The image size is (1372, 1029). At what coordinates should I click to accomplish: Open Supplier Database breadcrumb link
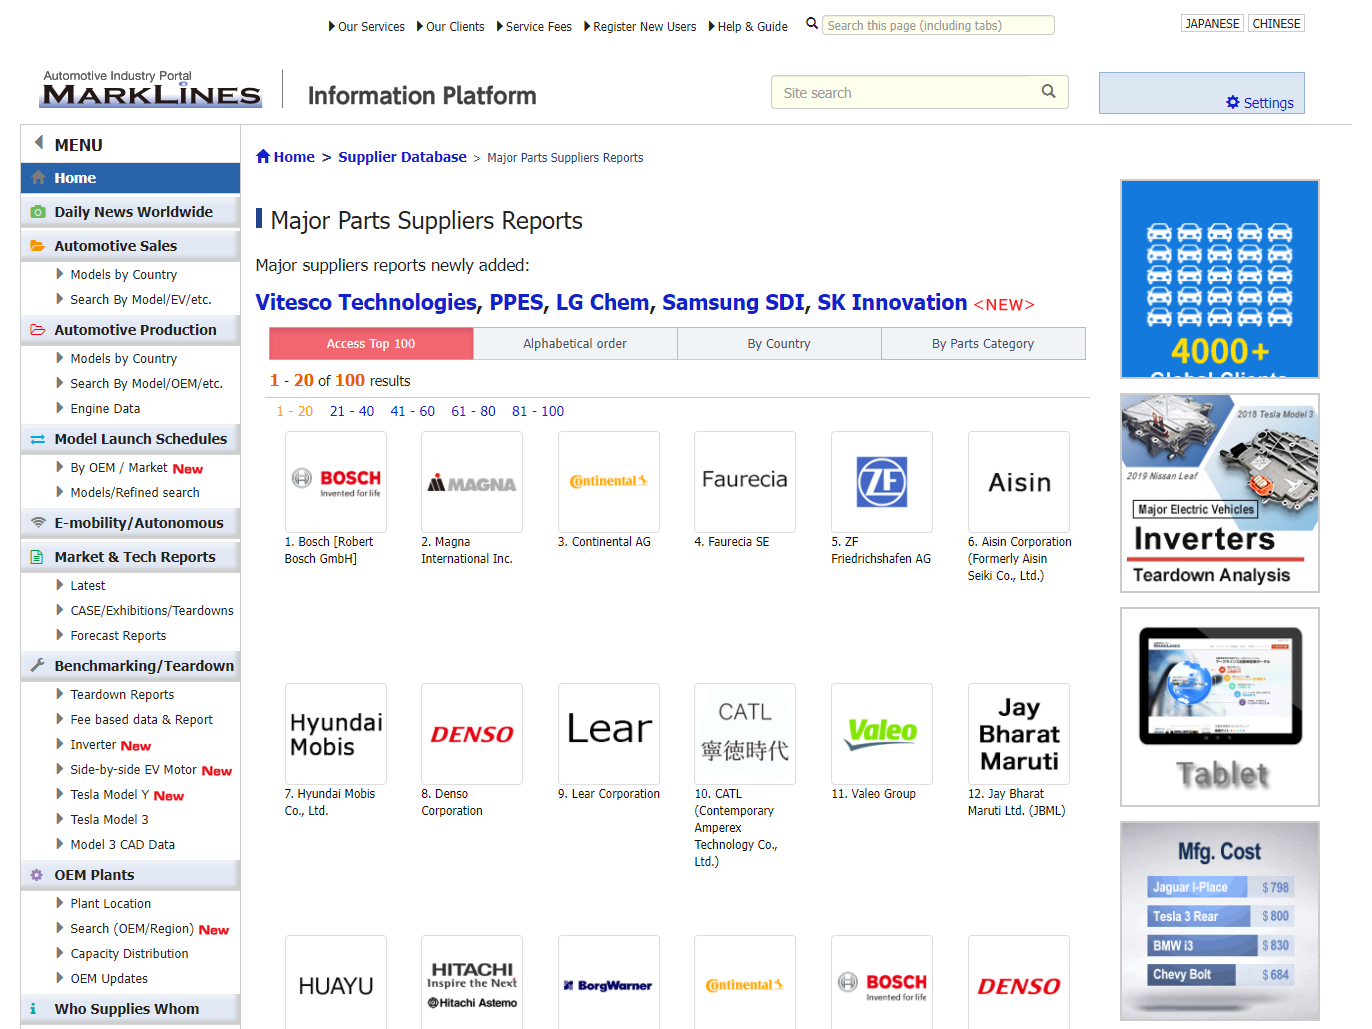click(402, 156)
